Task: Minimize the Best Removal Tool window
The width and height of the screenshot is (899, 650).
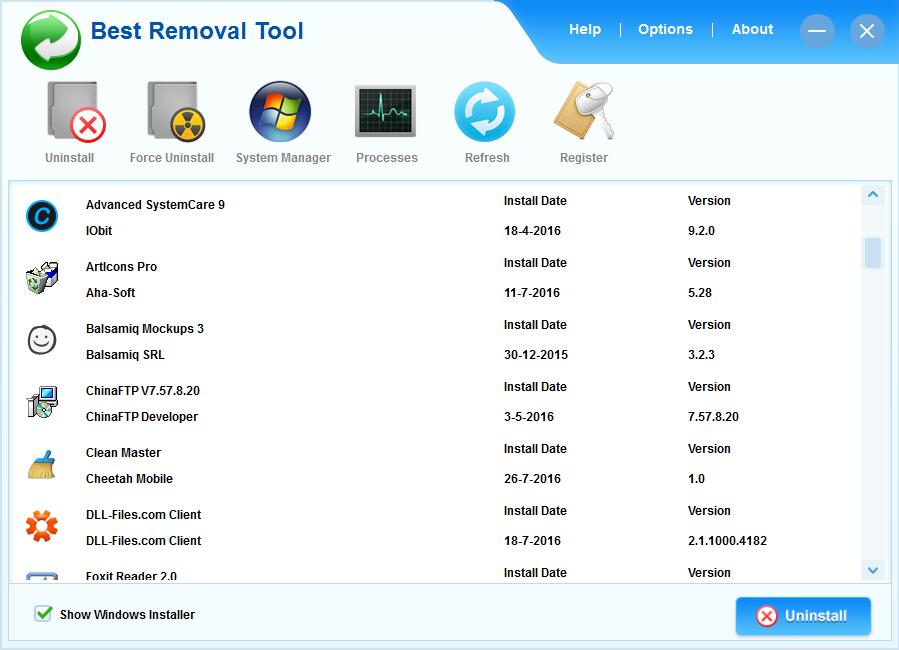Action: coord(817,31)
